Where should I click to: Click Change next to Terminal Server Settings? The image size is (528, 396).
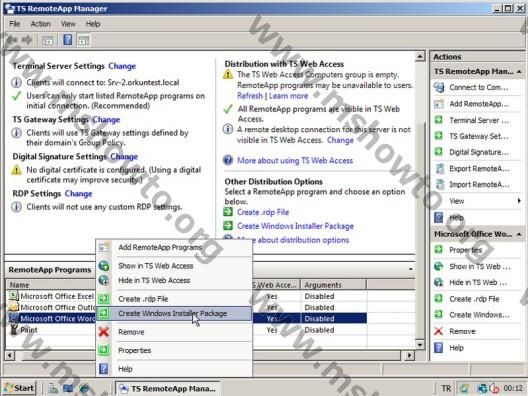tap(122, 66)
